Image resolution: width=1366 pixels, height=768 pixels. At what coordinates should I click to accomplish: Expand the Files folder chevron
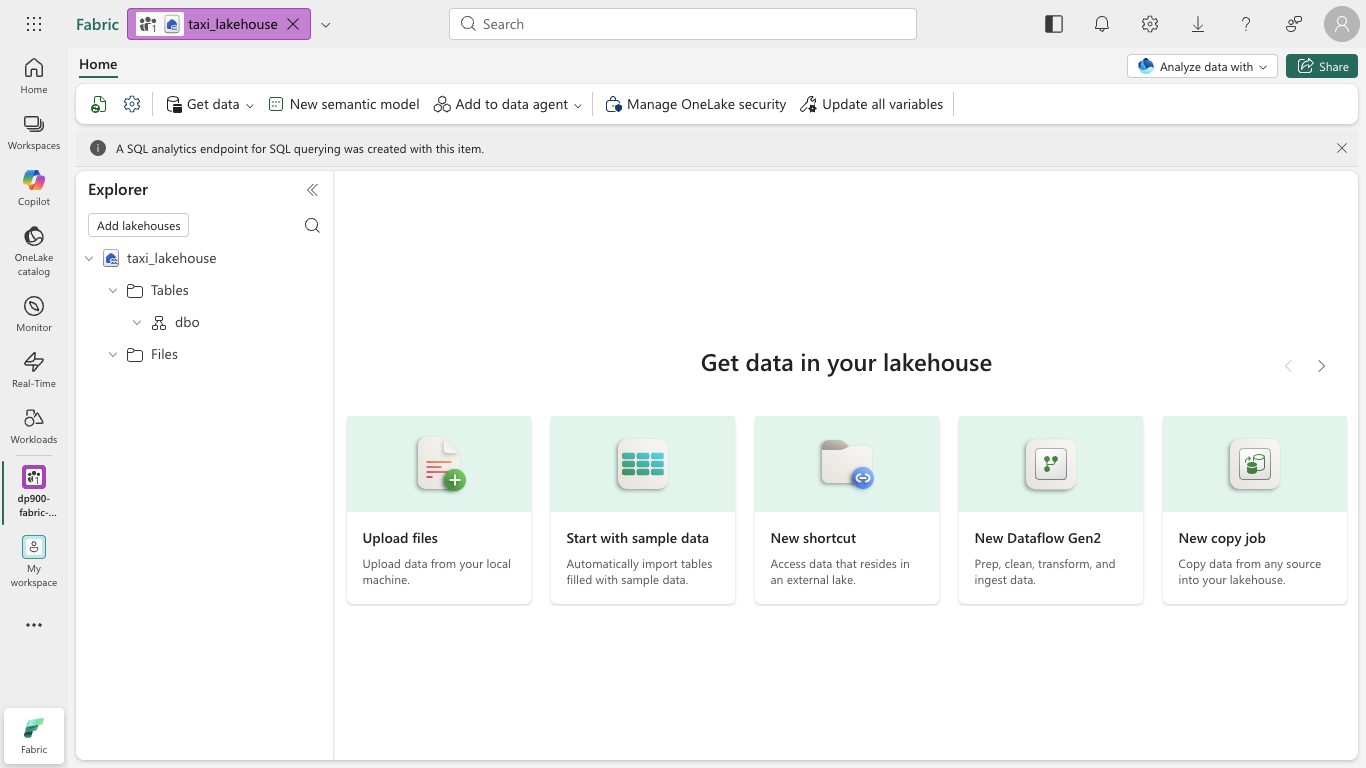click(x=113, y=354)
